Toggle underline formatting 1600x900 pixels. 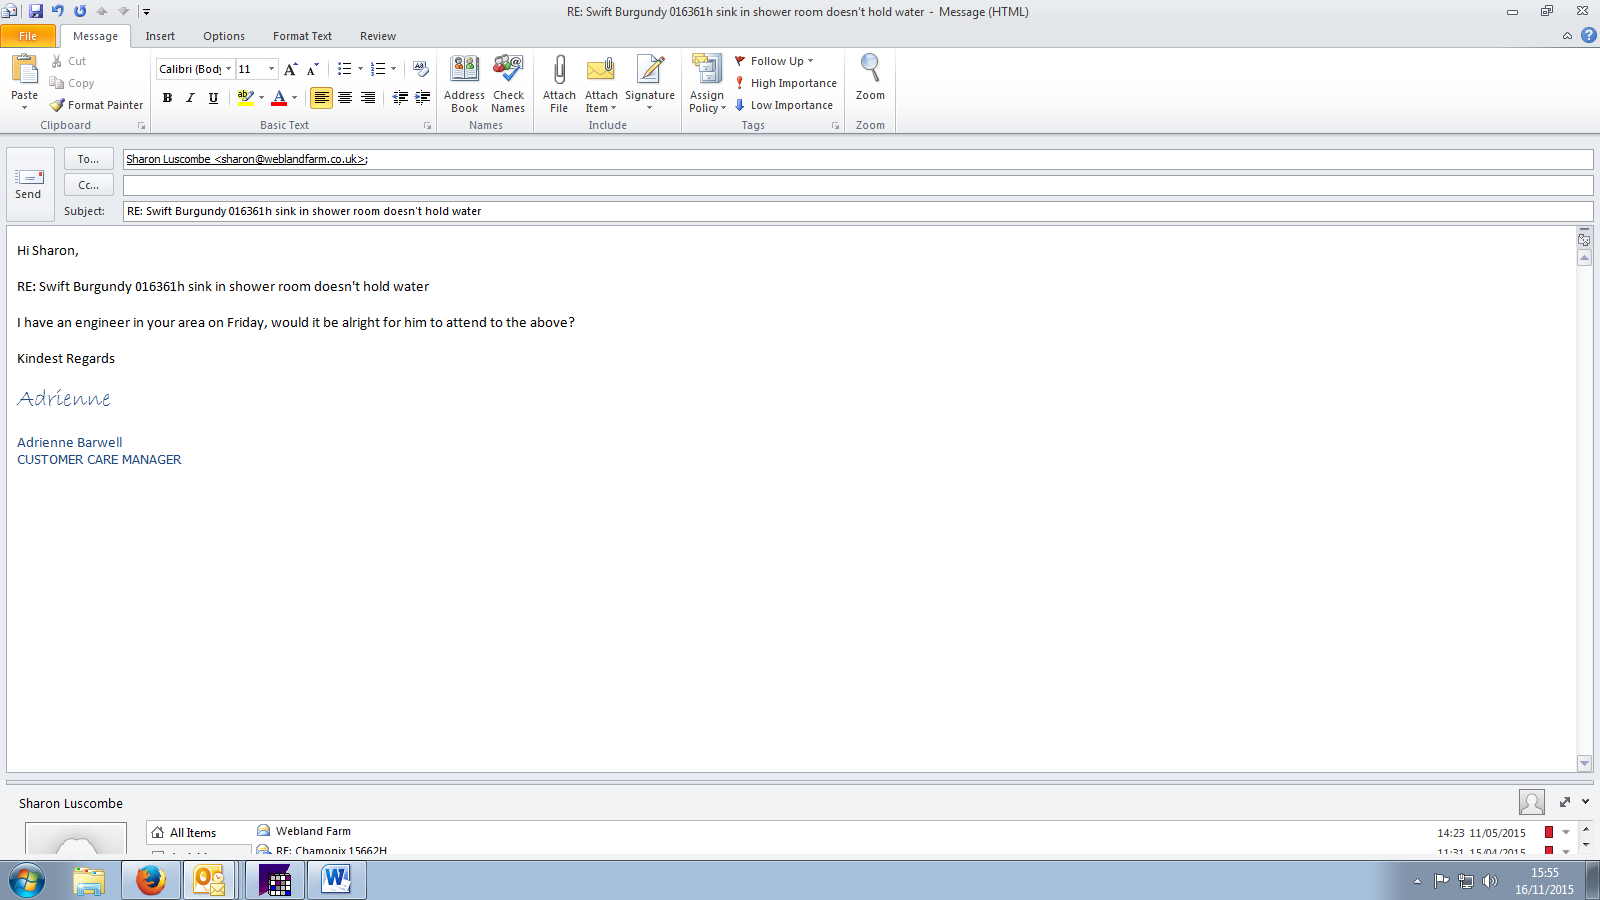tap(213, 97)
